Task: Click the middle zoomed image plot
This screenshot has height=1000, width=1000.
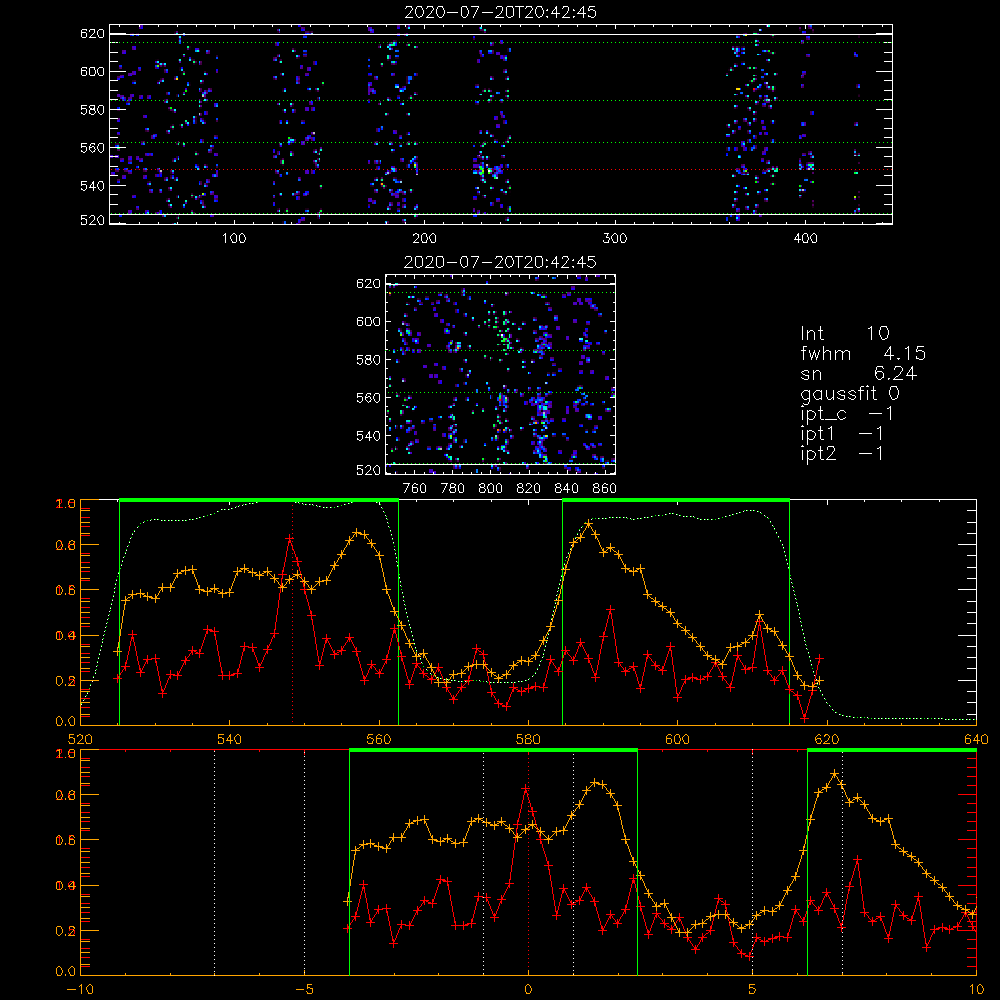Action: click(x=501, y=374)
